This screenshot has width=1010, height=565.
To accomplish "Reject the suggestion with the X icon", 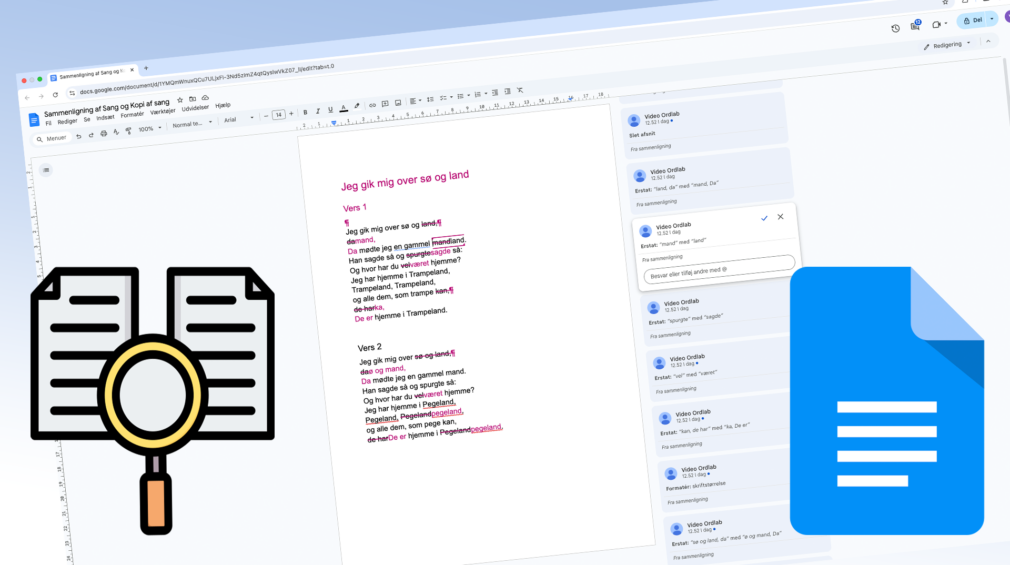I will tap(780, 217).
